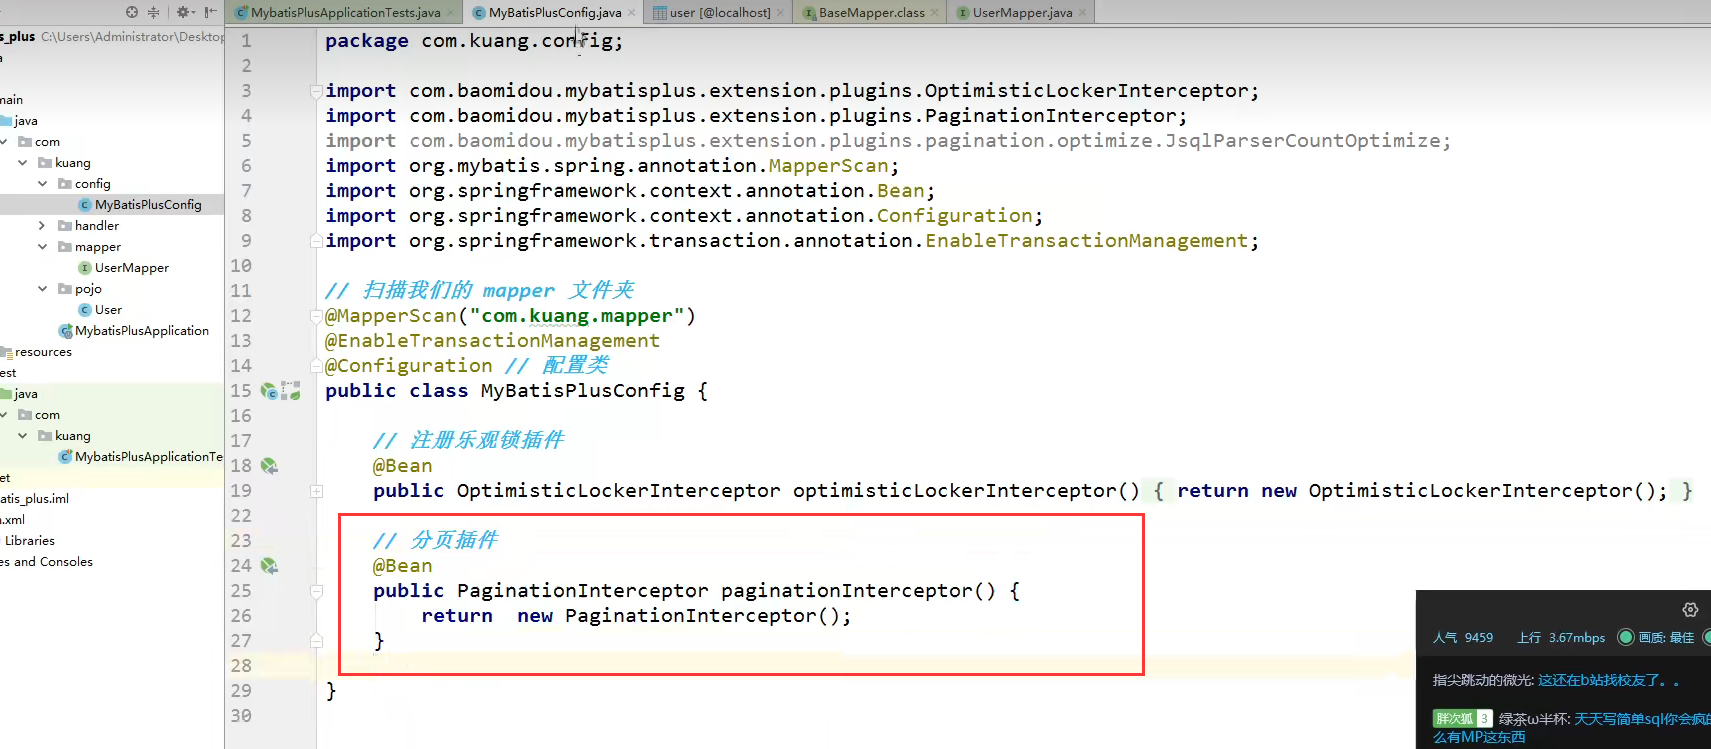Click the interface icon beside UserMapper node

pyautogui.click(x=85, y=268)
